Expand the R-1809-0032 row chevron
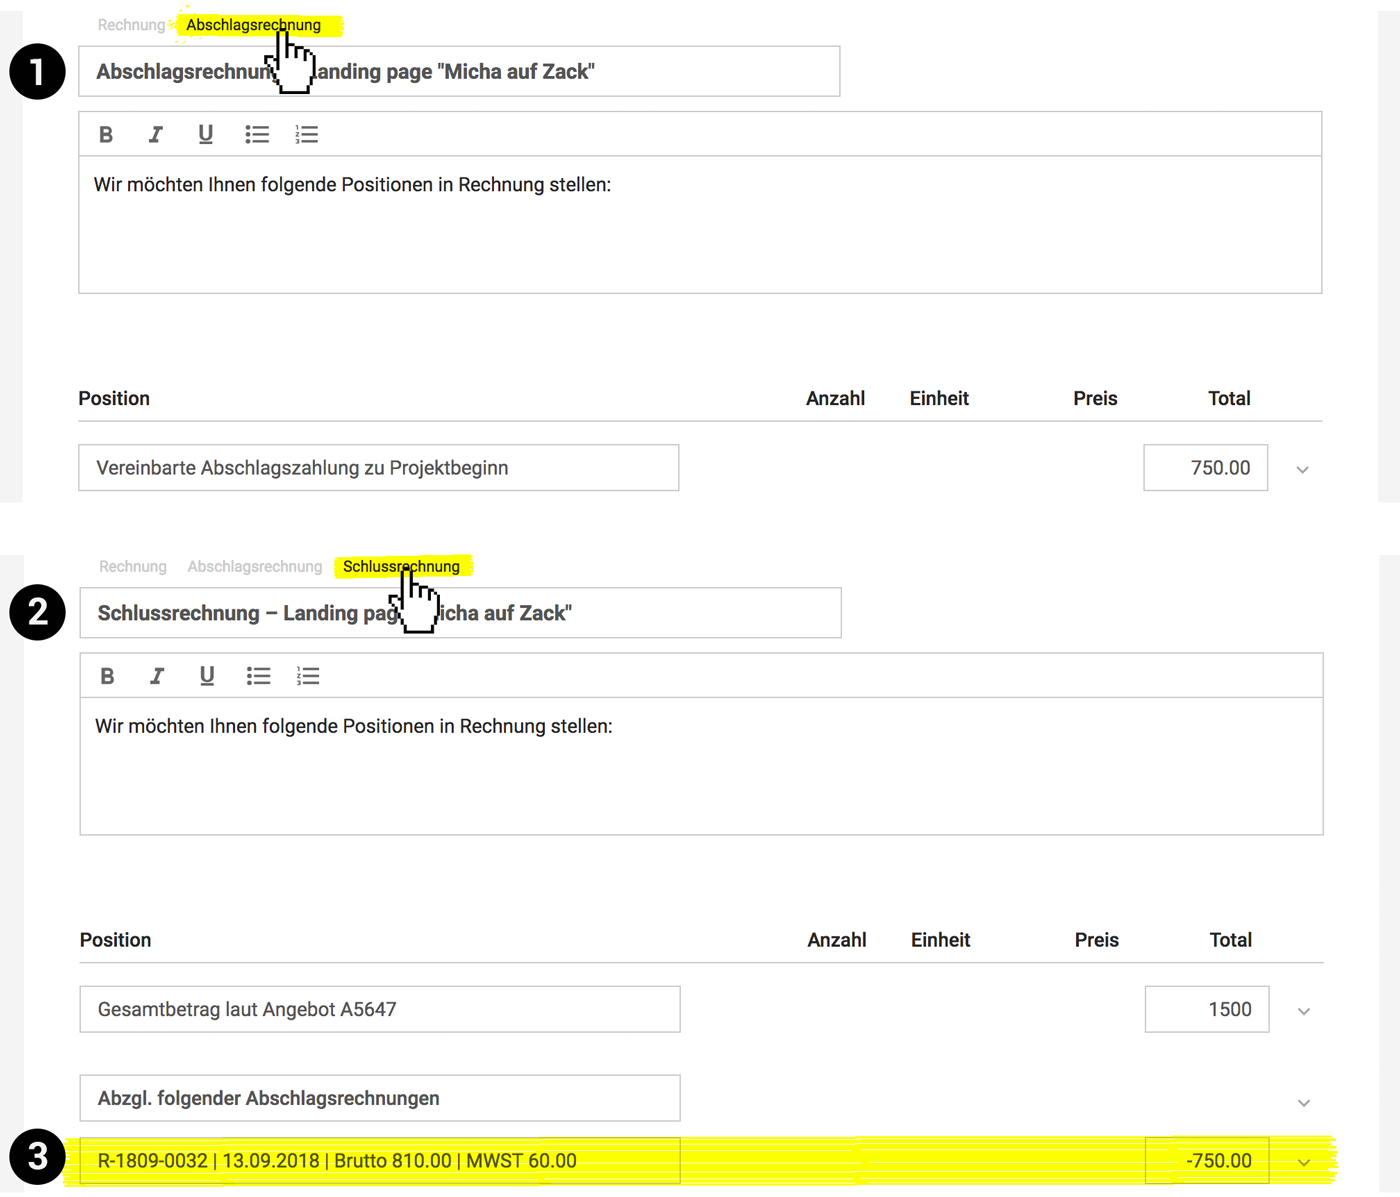The width and height of the screenshot is (1400, 1197). tap(1303, 1162)
